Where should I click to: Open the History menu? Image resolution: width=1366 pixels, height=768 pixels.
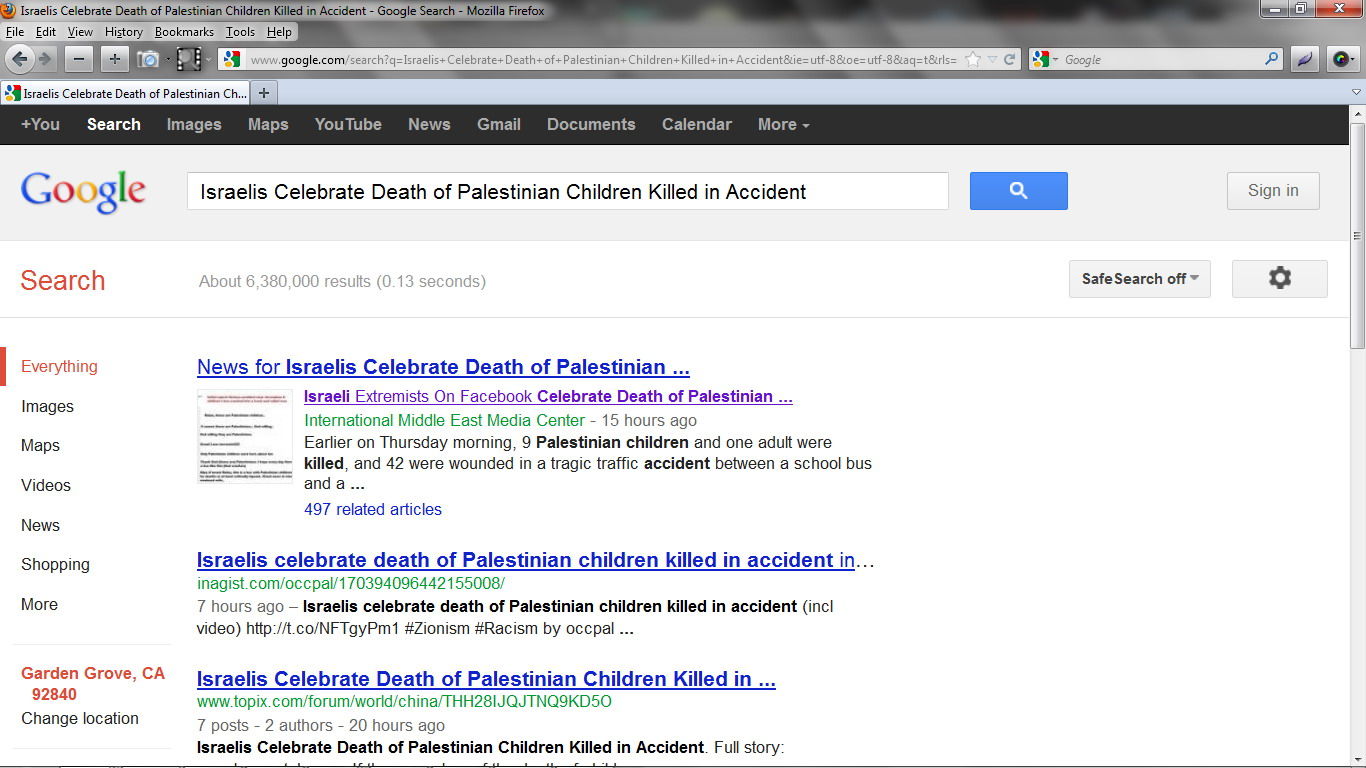124,32
